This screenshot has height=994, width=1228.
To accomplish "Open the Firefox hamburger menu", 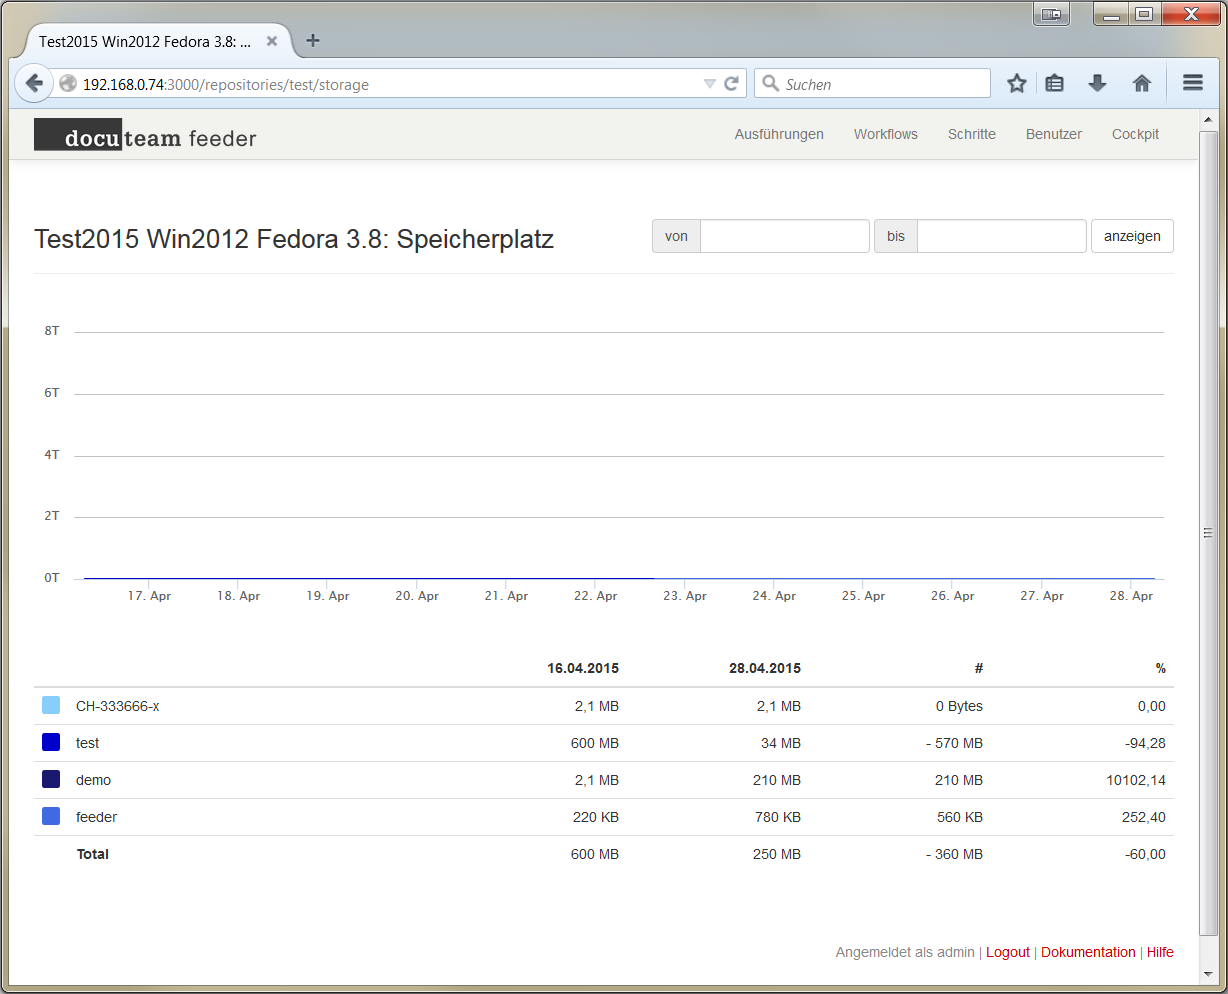I will coord(1192,84).
